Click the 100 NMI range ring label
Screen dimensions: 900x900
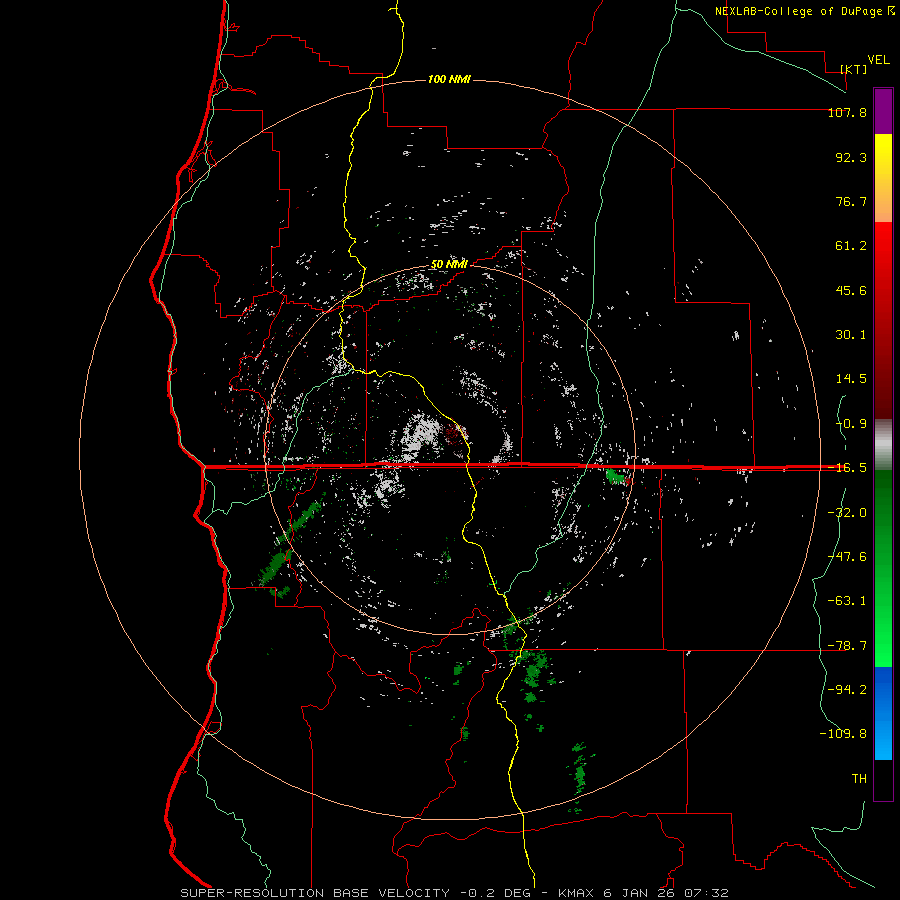point(449,79)
